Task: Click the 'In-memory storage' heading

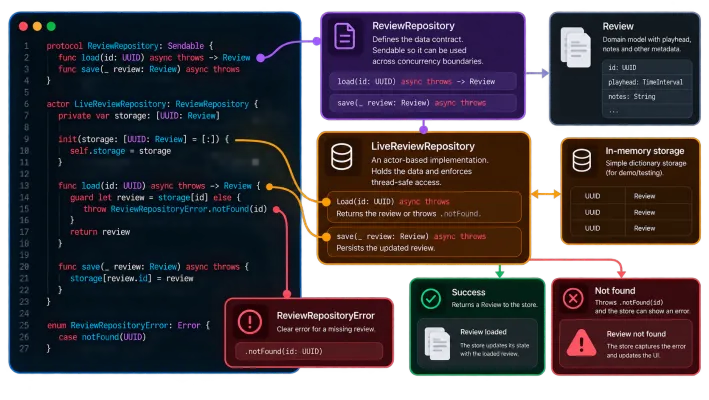Action: [644, 151]
